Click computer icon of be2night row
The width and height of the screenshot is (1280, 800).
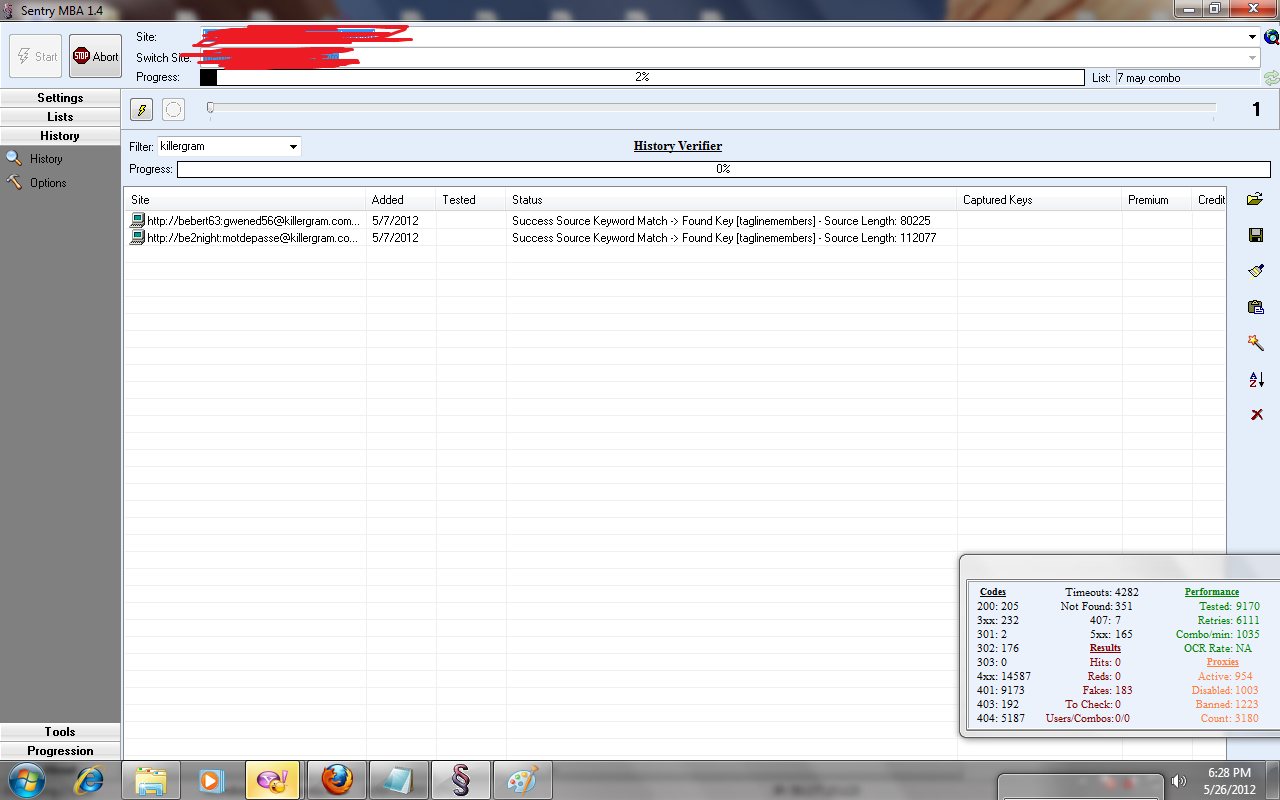coord(137,238)
